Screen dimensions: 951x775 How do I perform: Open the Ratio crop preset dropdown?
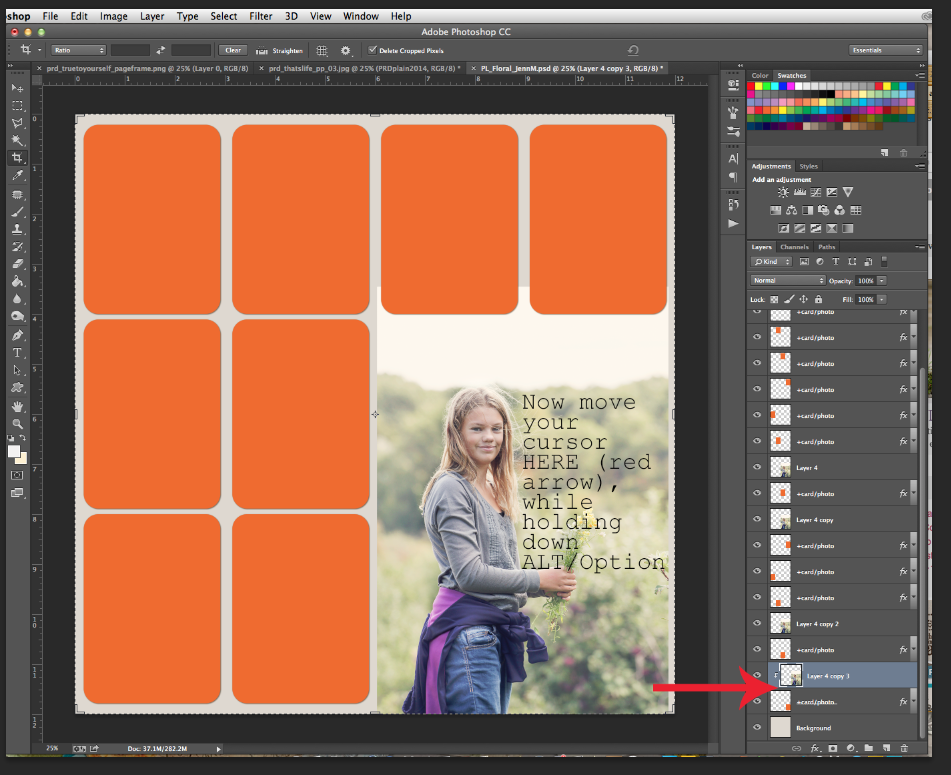[x=78, y=50]
